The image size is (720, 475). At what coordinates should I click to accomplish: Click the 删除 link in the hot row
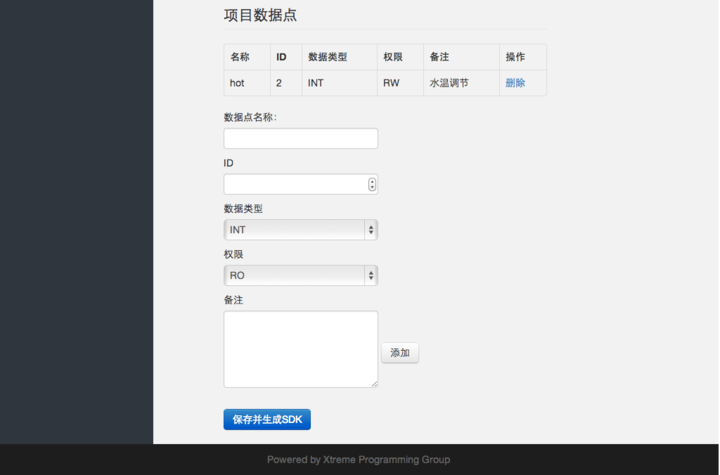point(515,83)
